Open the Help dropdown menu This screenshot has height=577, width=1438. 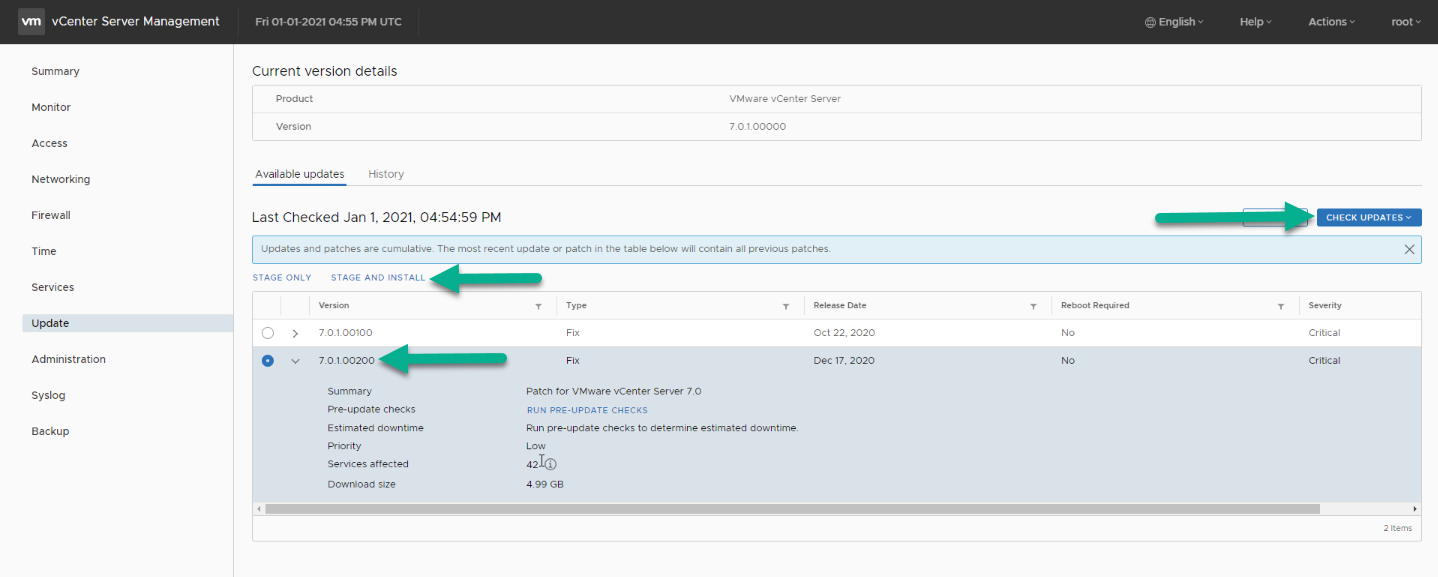[1256, 22]
